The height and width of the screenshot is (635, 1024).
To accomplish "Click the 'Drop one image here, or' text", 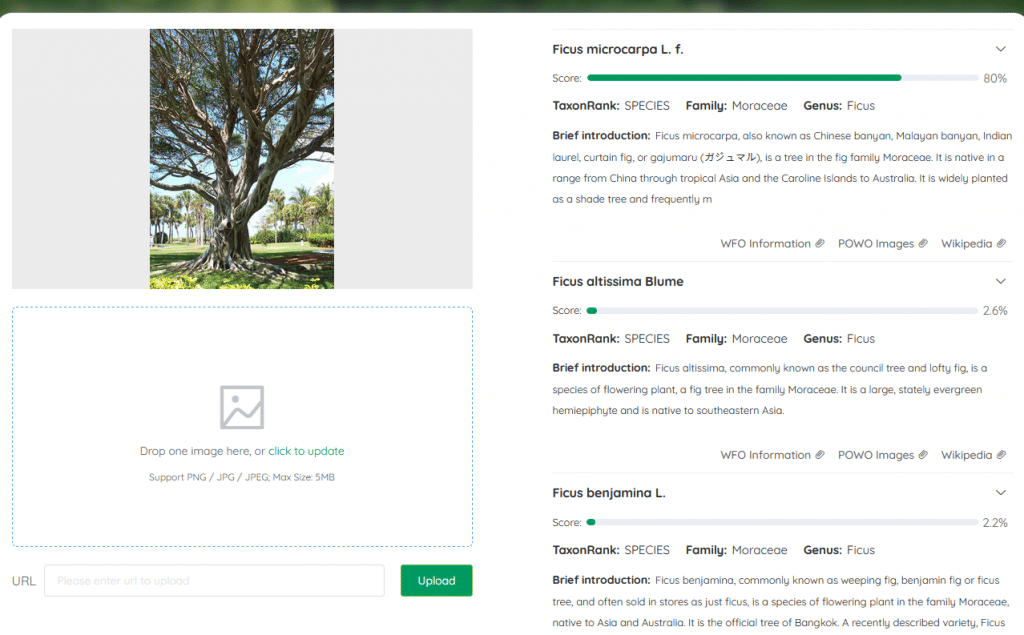I will coord(202,451).
